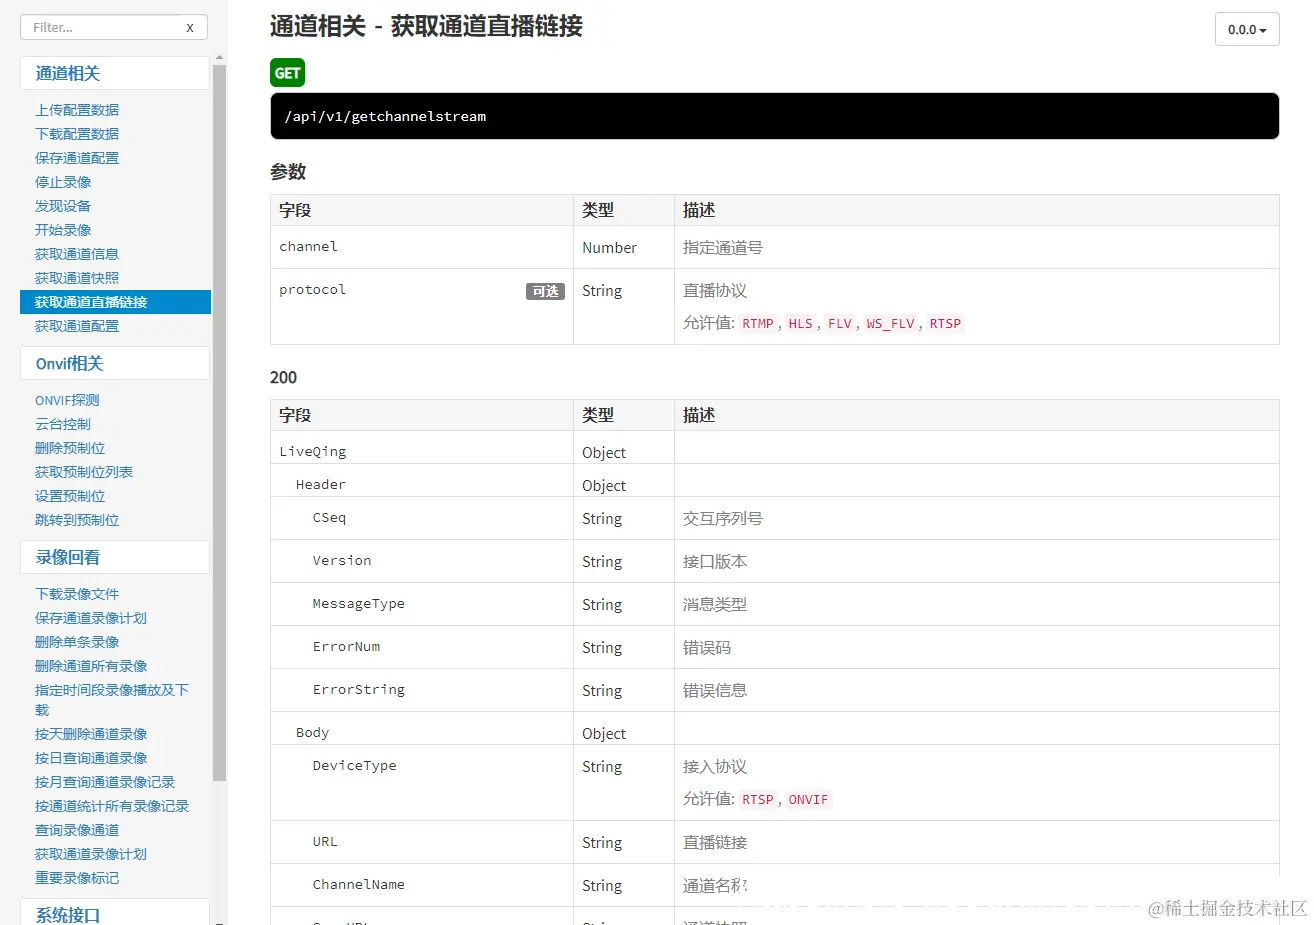Screen dimensions: 1314x925
Task: Click the CSeq field name
Action: (x=329, y=518)
